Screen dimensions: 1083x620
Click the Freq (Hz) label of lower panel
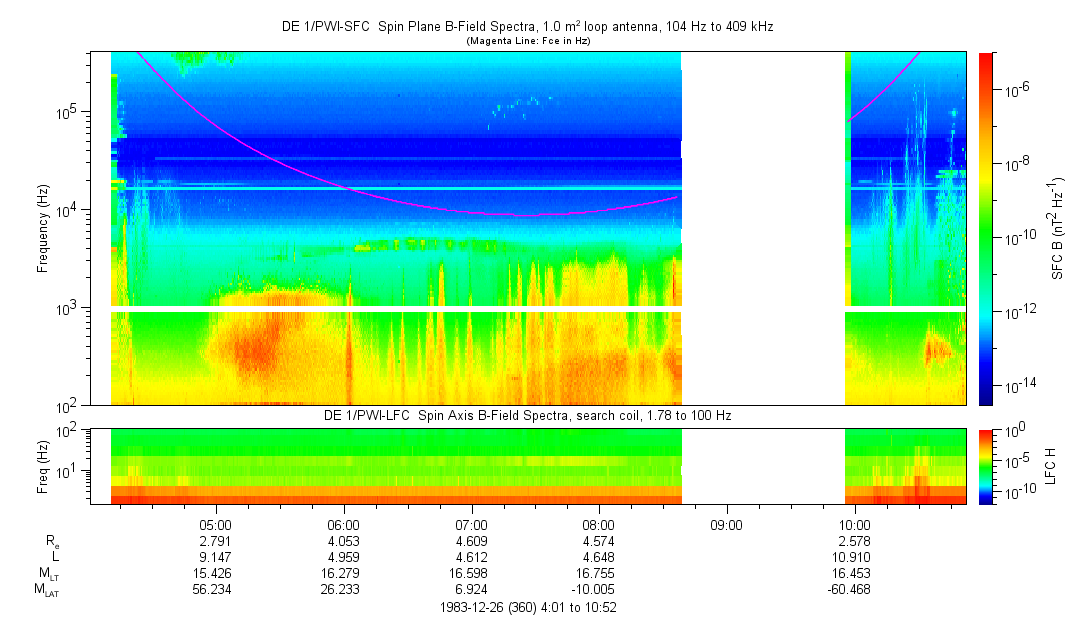tap(43, 466)
